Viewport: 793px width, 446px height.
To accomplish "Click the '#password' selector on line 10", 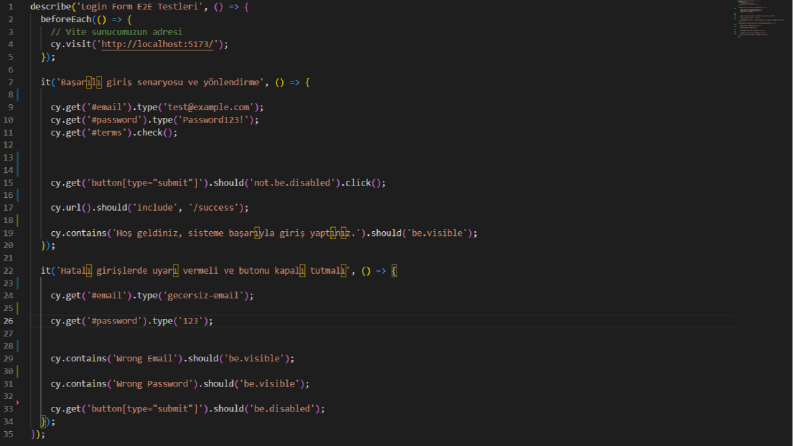I will pos(114,120).
